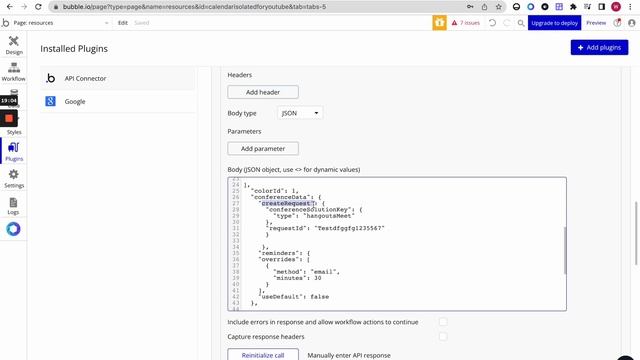Open the Chrome profile avatar

[x=616, y=7]
